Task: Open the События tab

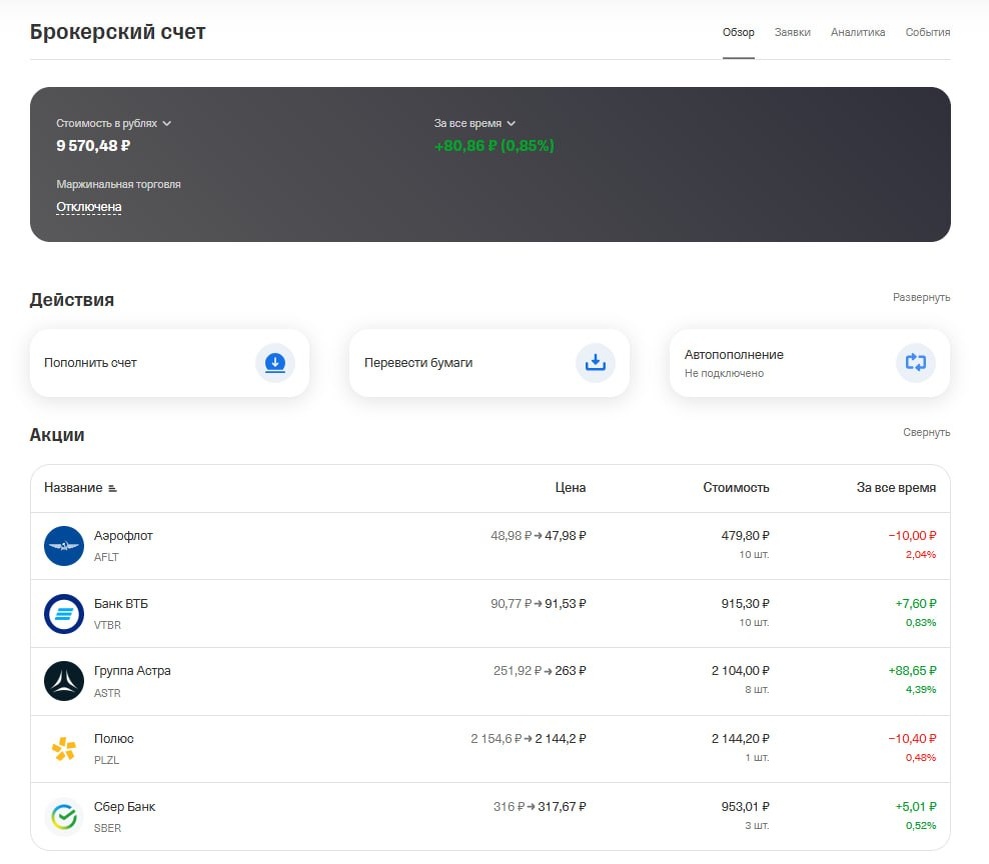Action: (x=928, y=32)
